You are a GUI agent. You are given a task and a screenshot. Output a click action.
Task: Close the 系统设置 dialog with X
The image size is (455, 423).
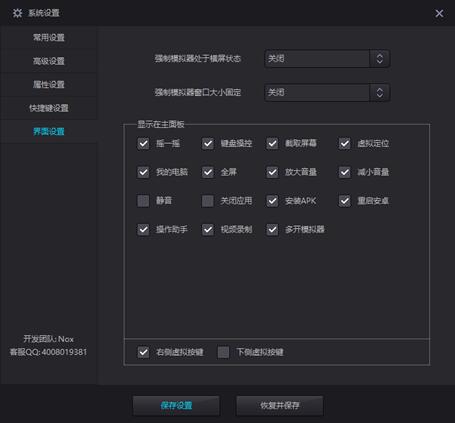click(x=439, y=13)
